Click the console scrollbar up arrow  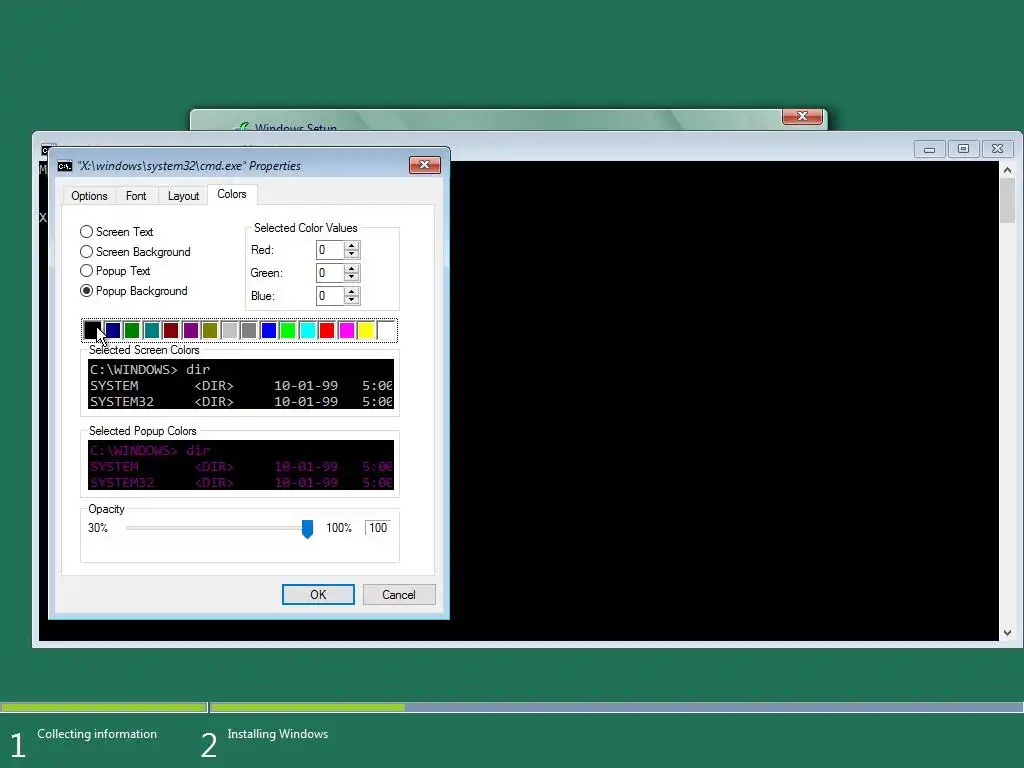click(x=1008, y=170)
